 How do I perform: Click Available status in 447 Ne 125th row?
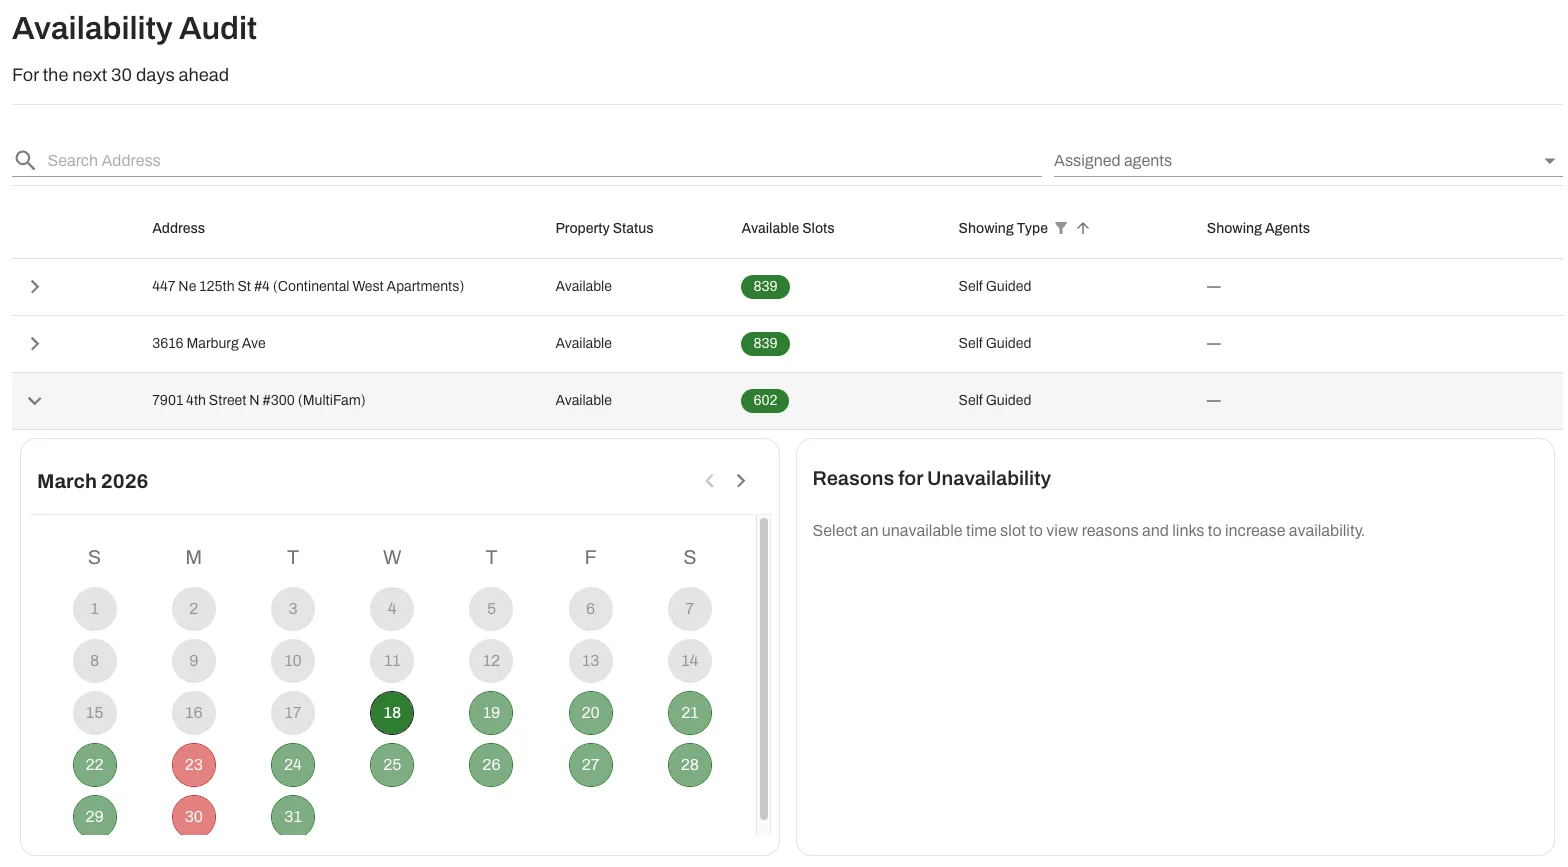point(584,287)
